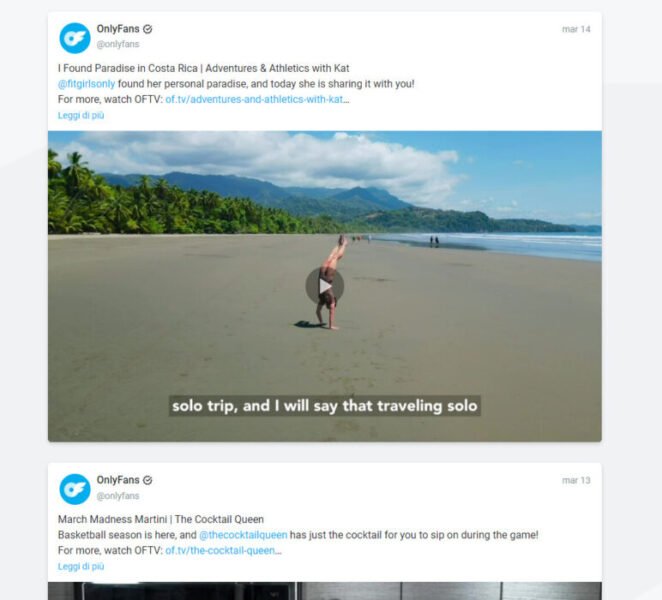
Task: Play the Costa Rica beach video
Action: coord(325,286)
